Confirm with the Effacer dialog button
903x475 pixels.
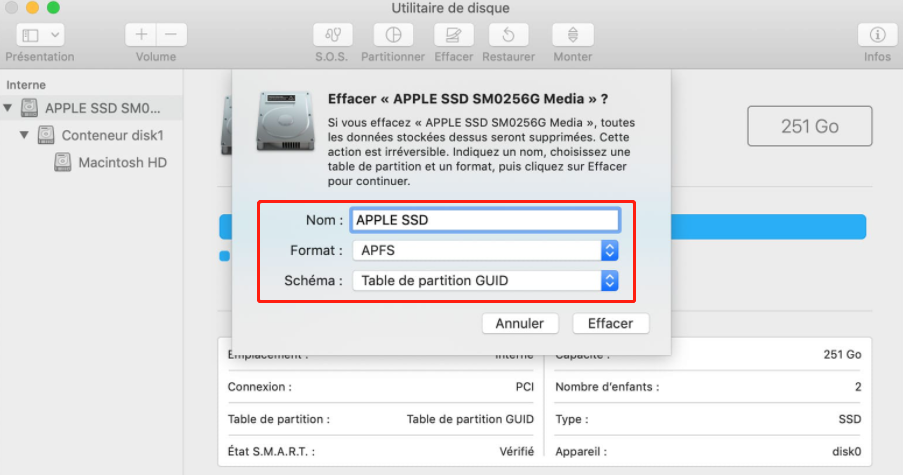tap(610, 323)
